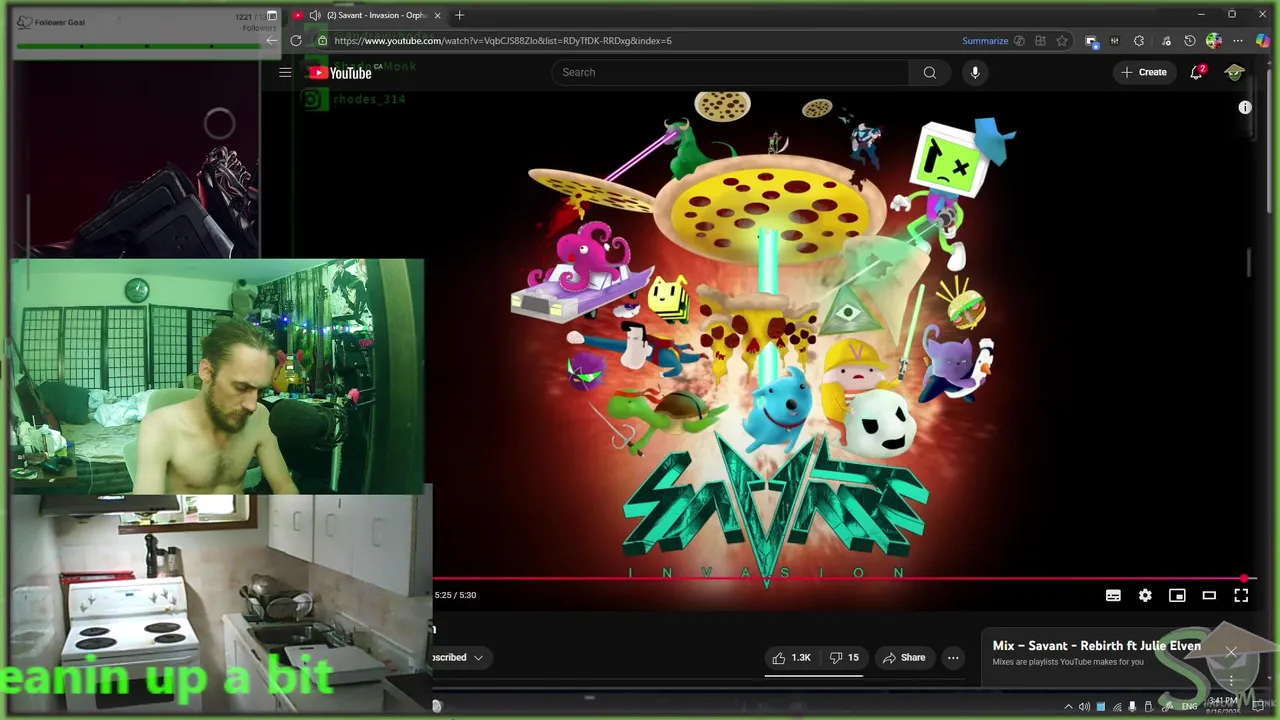The width and height of the screenshot is (1280, 720).
Task: Go back with the browser arrow
Action: (x=271, y=41)
